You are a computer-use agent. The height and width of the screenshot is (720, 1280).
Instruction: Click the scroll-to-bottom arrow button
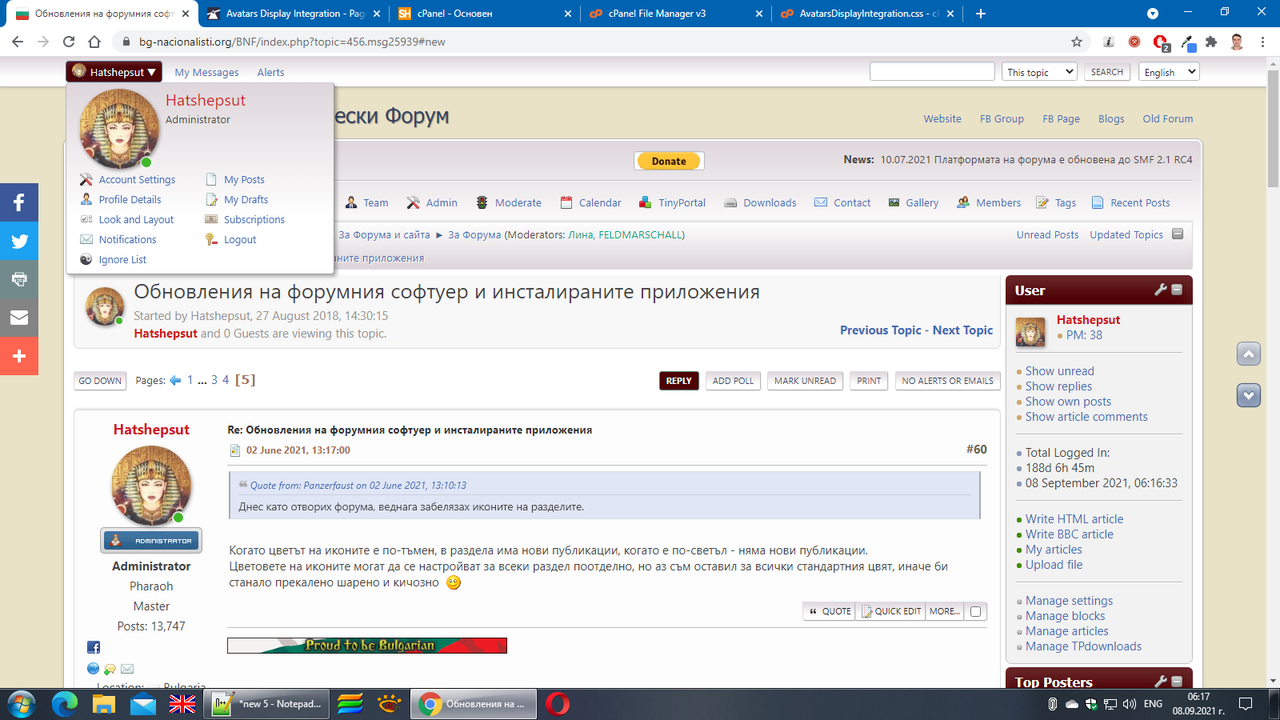tap(1248, 396)
